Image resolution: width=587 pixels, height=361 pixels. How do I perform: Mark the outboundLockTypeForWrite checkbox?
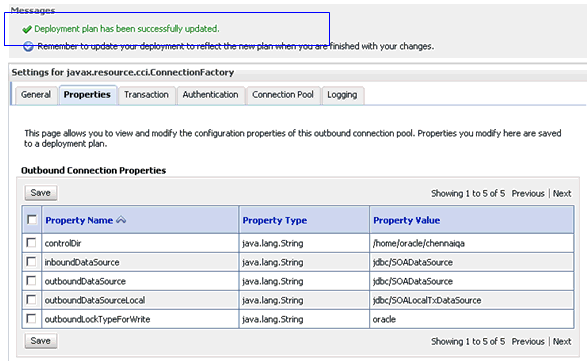coord(31,319)
